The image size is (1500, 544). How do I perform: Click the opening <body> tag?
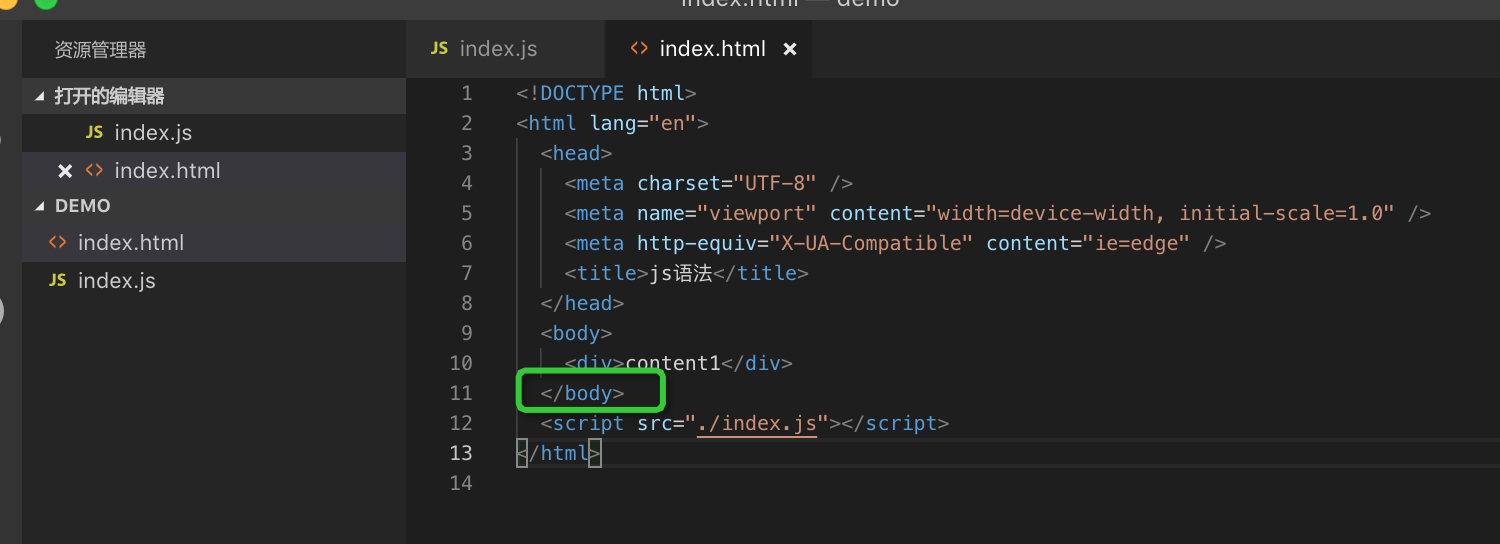[576, 333]
